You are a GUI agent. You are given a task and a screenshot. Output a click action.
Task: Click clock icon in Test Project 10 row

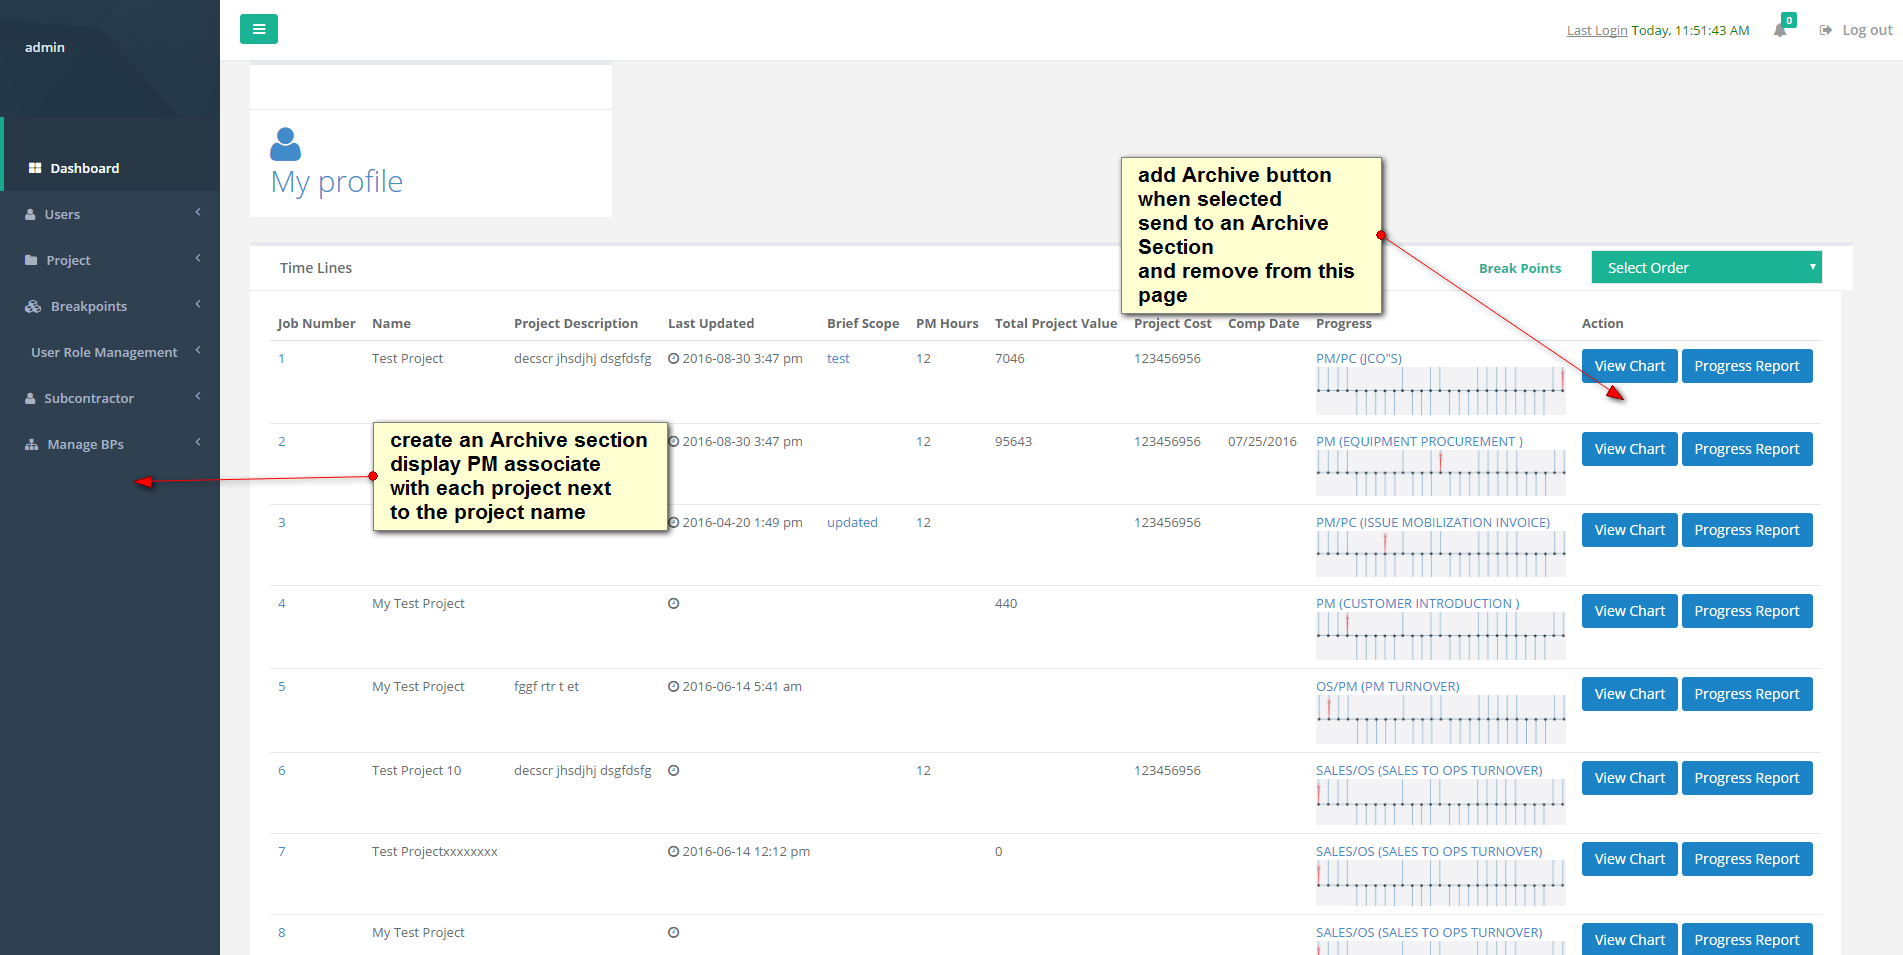click(x=674, y=770)
